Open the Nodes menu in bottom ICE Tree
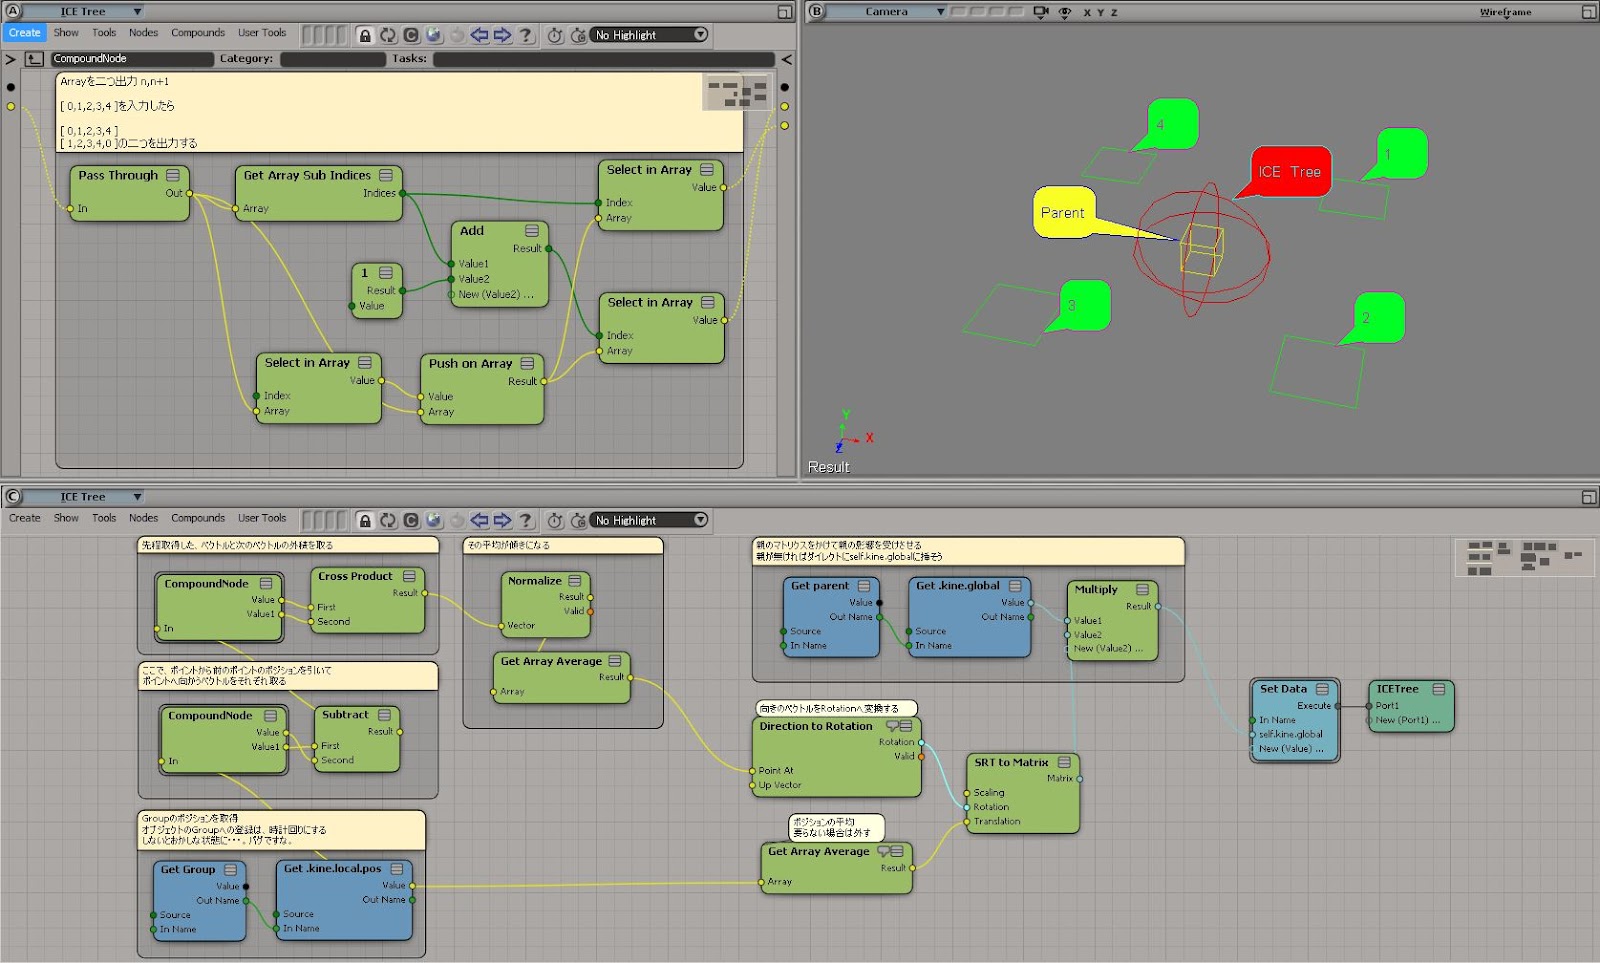The image size is (1600, 963). pos(143,518)
